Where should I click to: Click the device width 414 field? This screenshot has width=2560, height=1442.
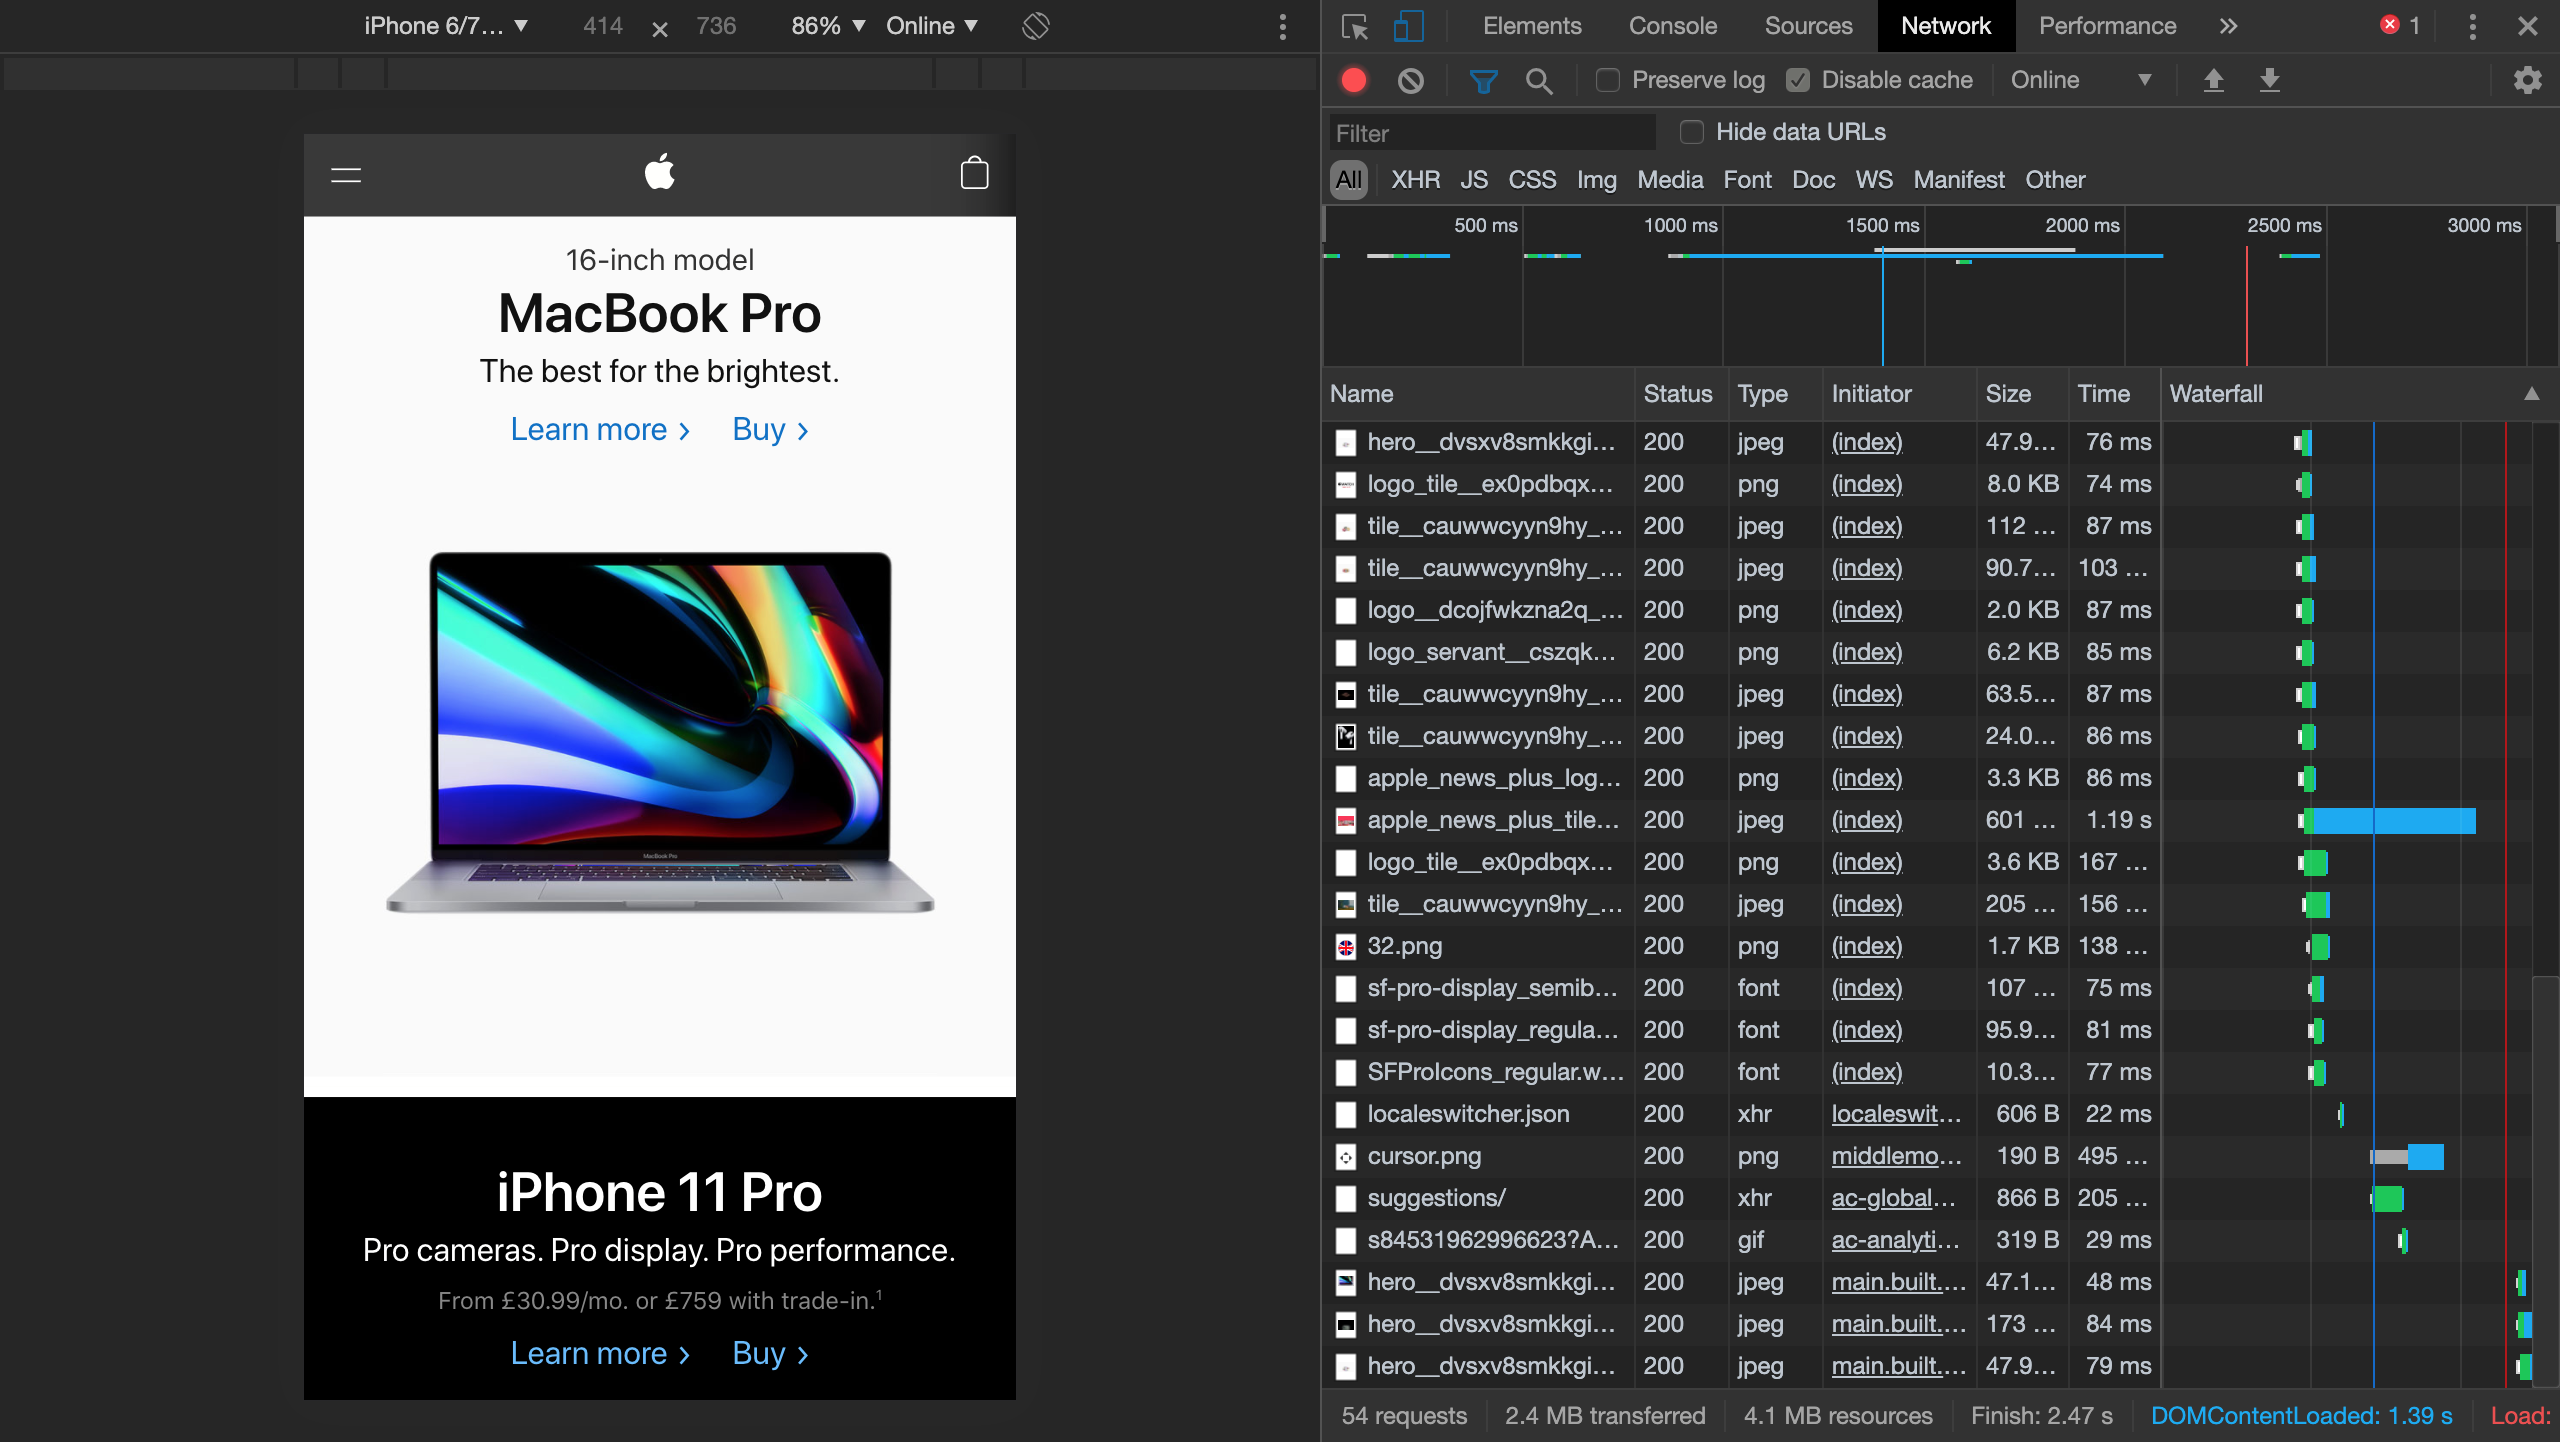(x=602, y=26)
